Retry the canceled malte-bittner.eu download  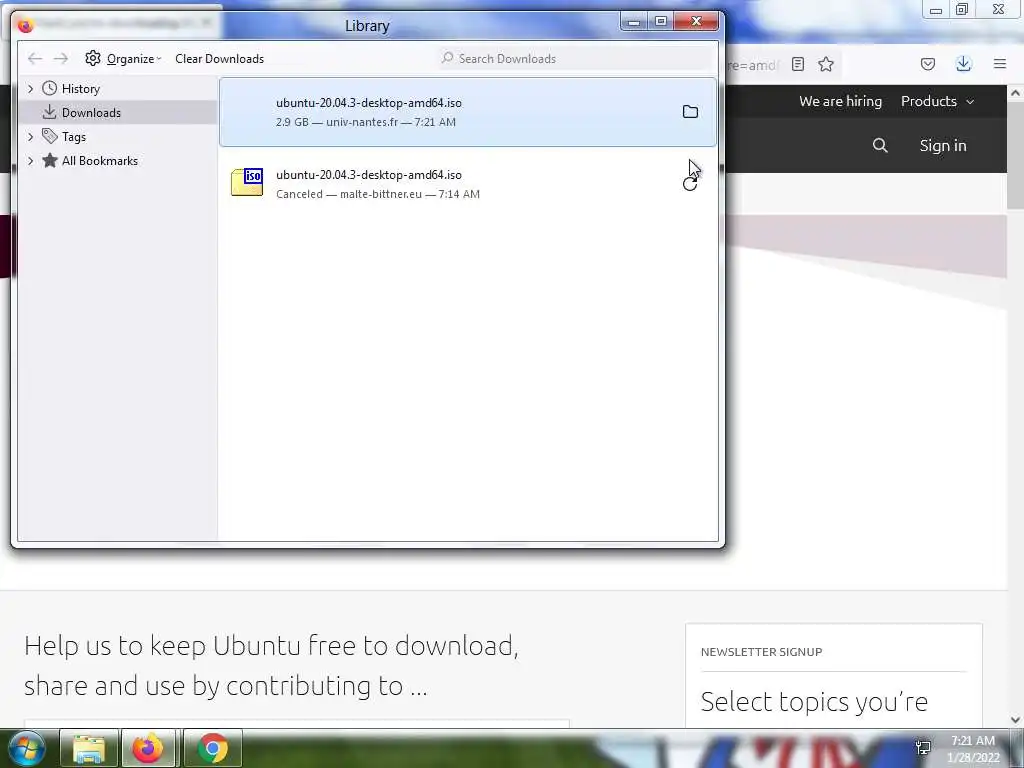coord(690,184)
